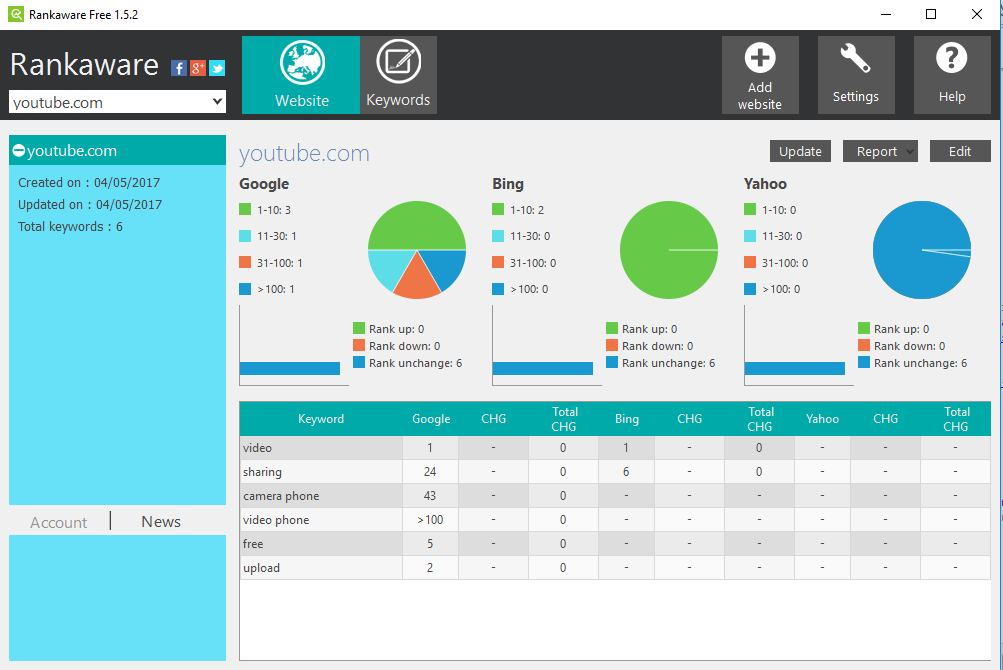Expand the Report dropdown button
This screenshot has width=1003, height=670.
coord(880,151)
